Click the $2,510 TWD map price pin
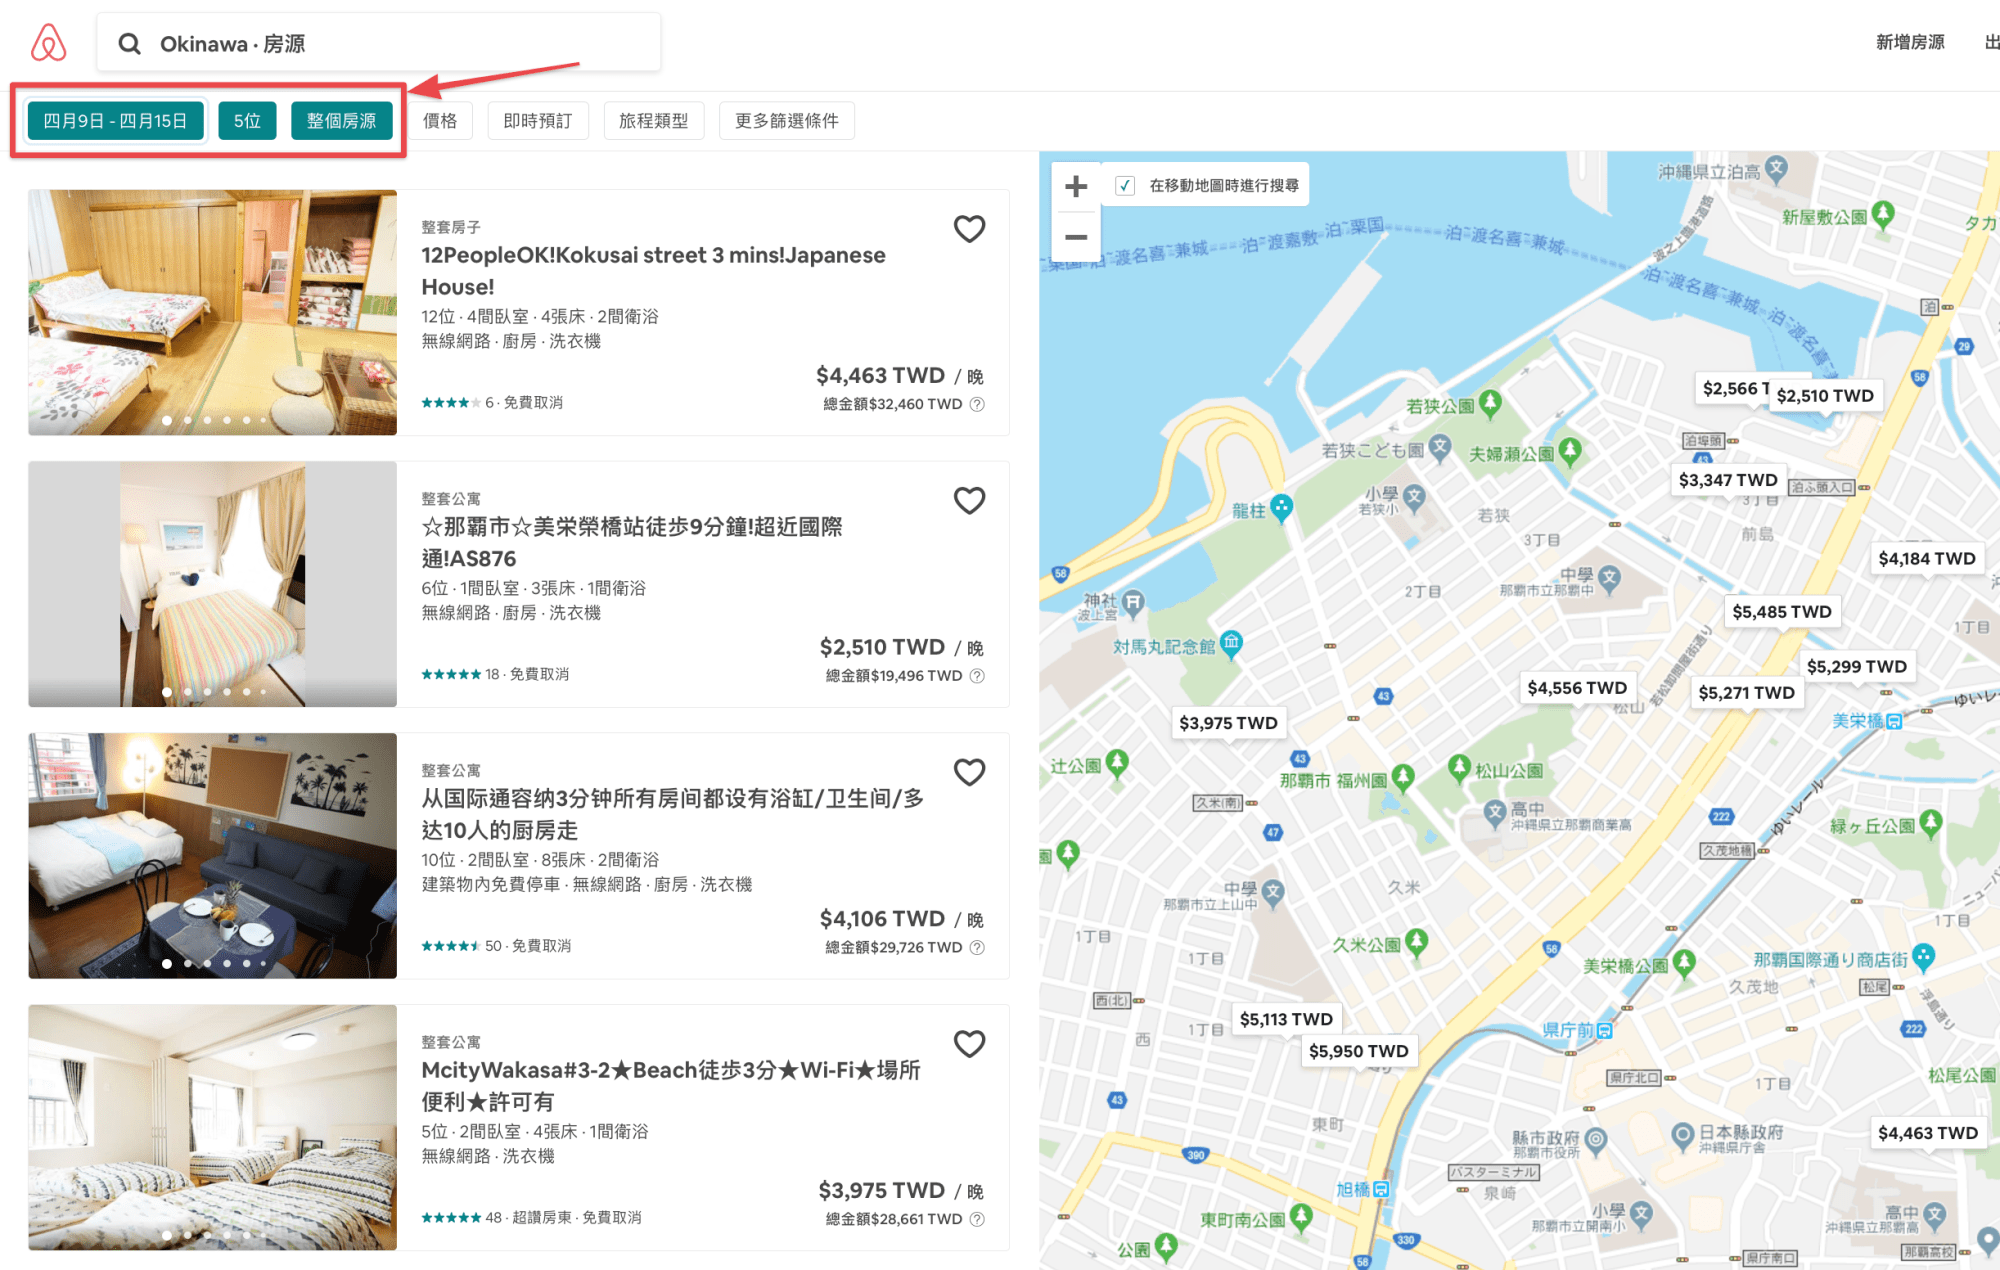 tap(1825, 396)
